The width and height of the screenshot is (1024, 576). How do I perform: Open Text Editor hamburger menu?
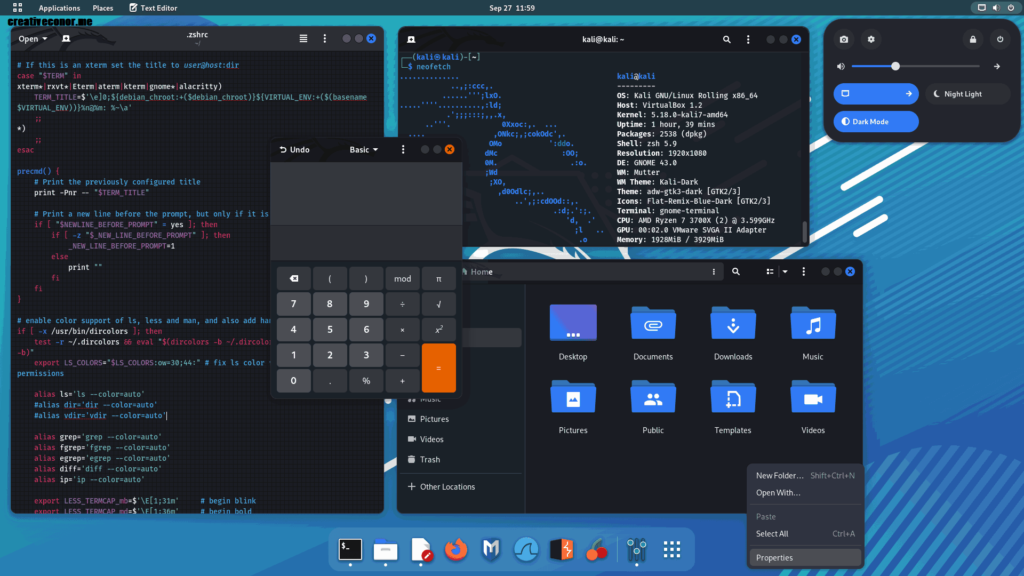point(303,39)
